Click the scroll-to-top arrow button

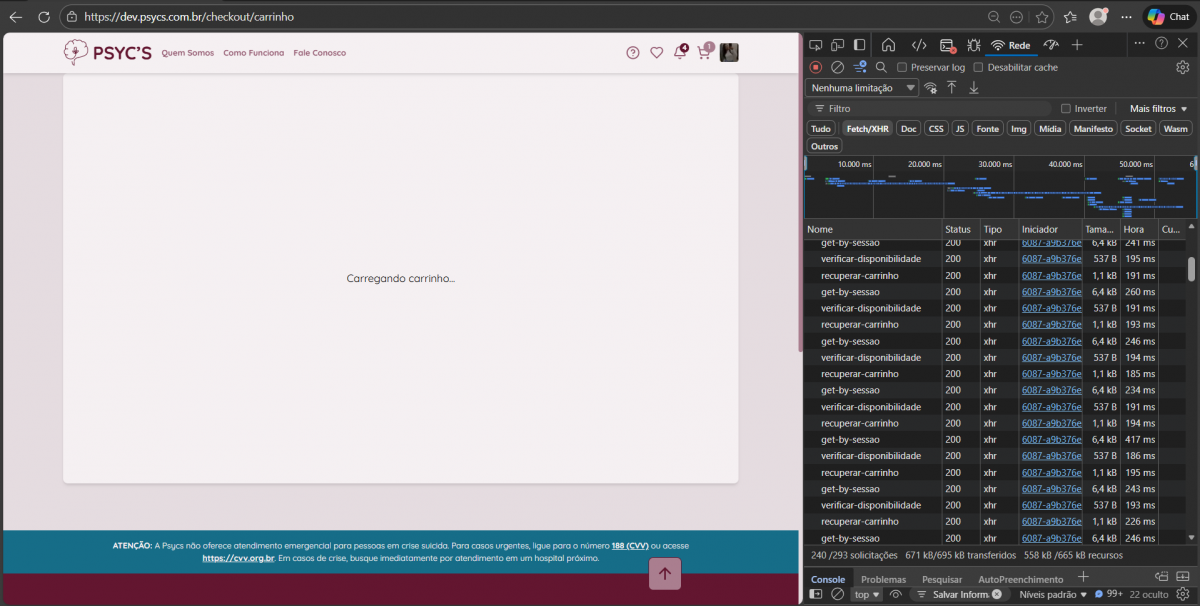point(665,573)
